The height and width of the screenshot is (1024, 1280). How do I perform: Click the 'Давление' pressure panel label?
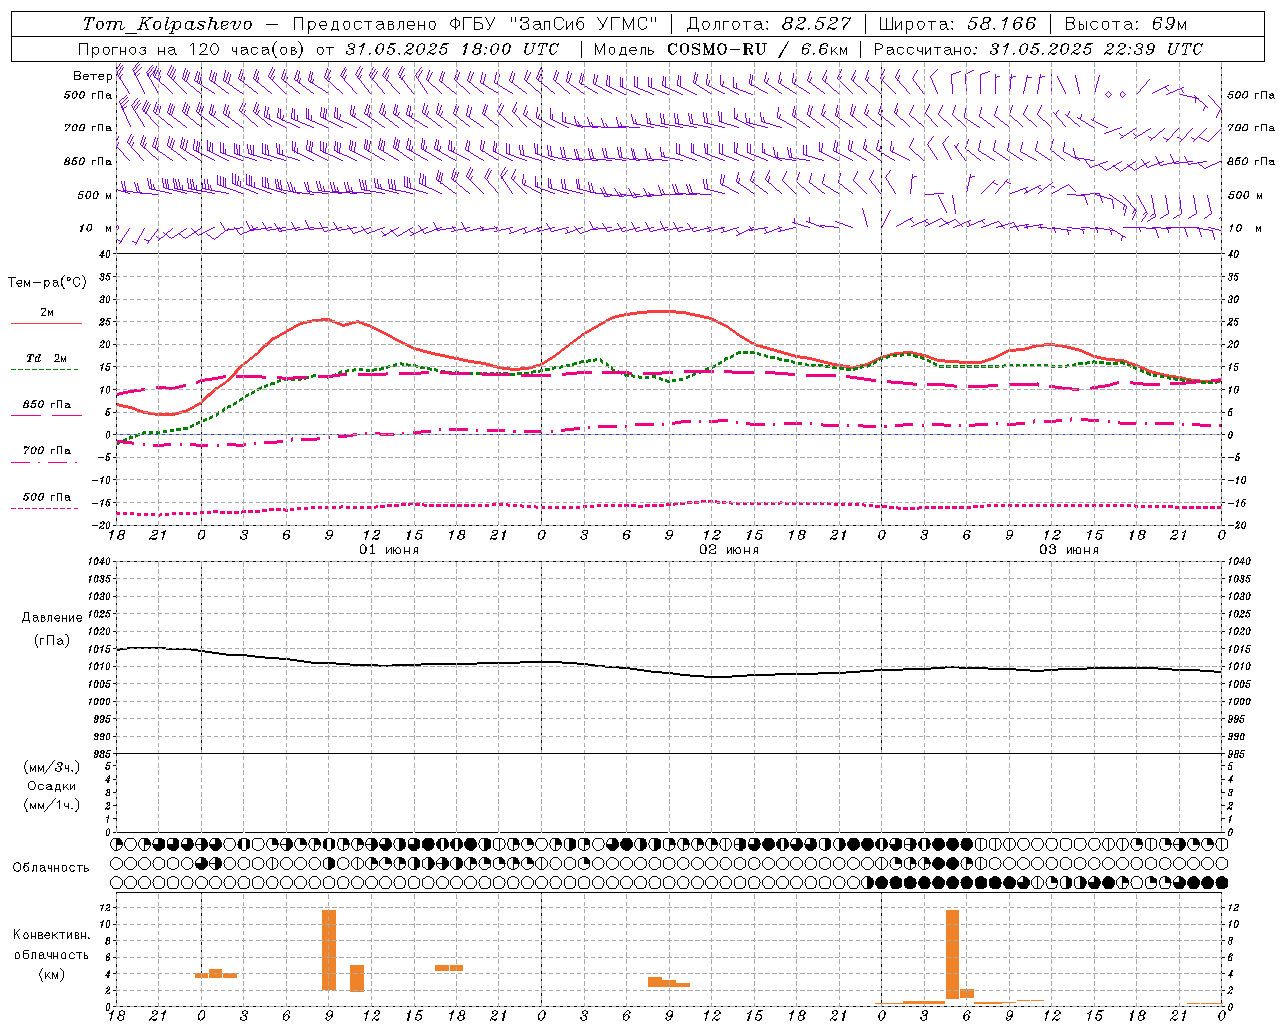51,618
